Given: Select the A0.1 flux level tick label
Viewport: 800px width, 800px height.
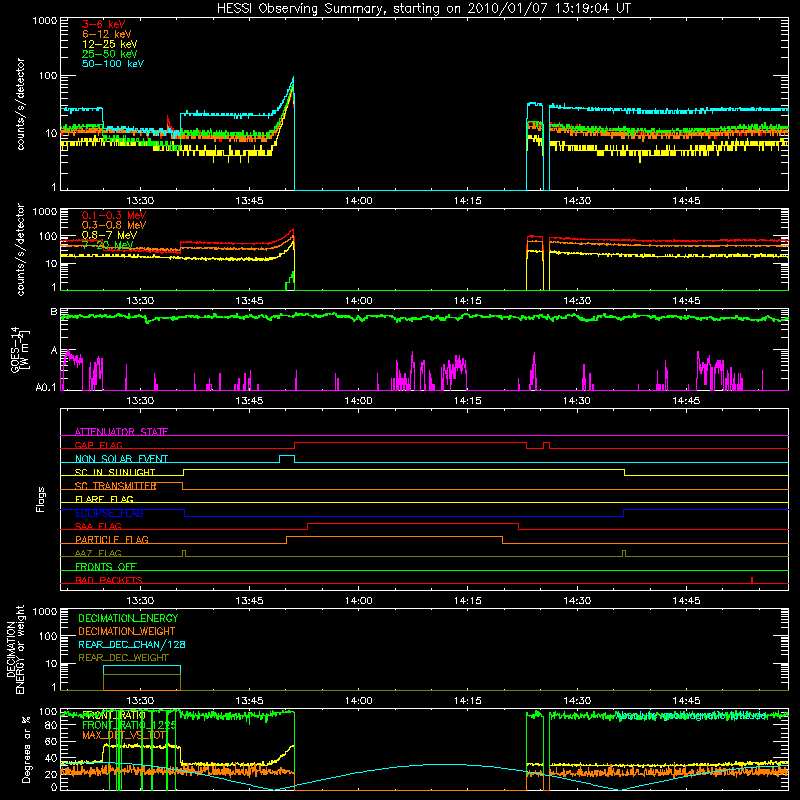Looking at the screenshot, I should point(45,387).
